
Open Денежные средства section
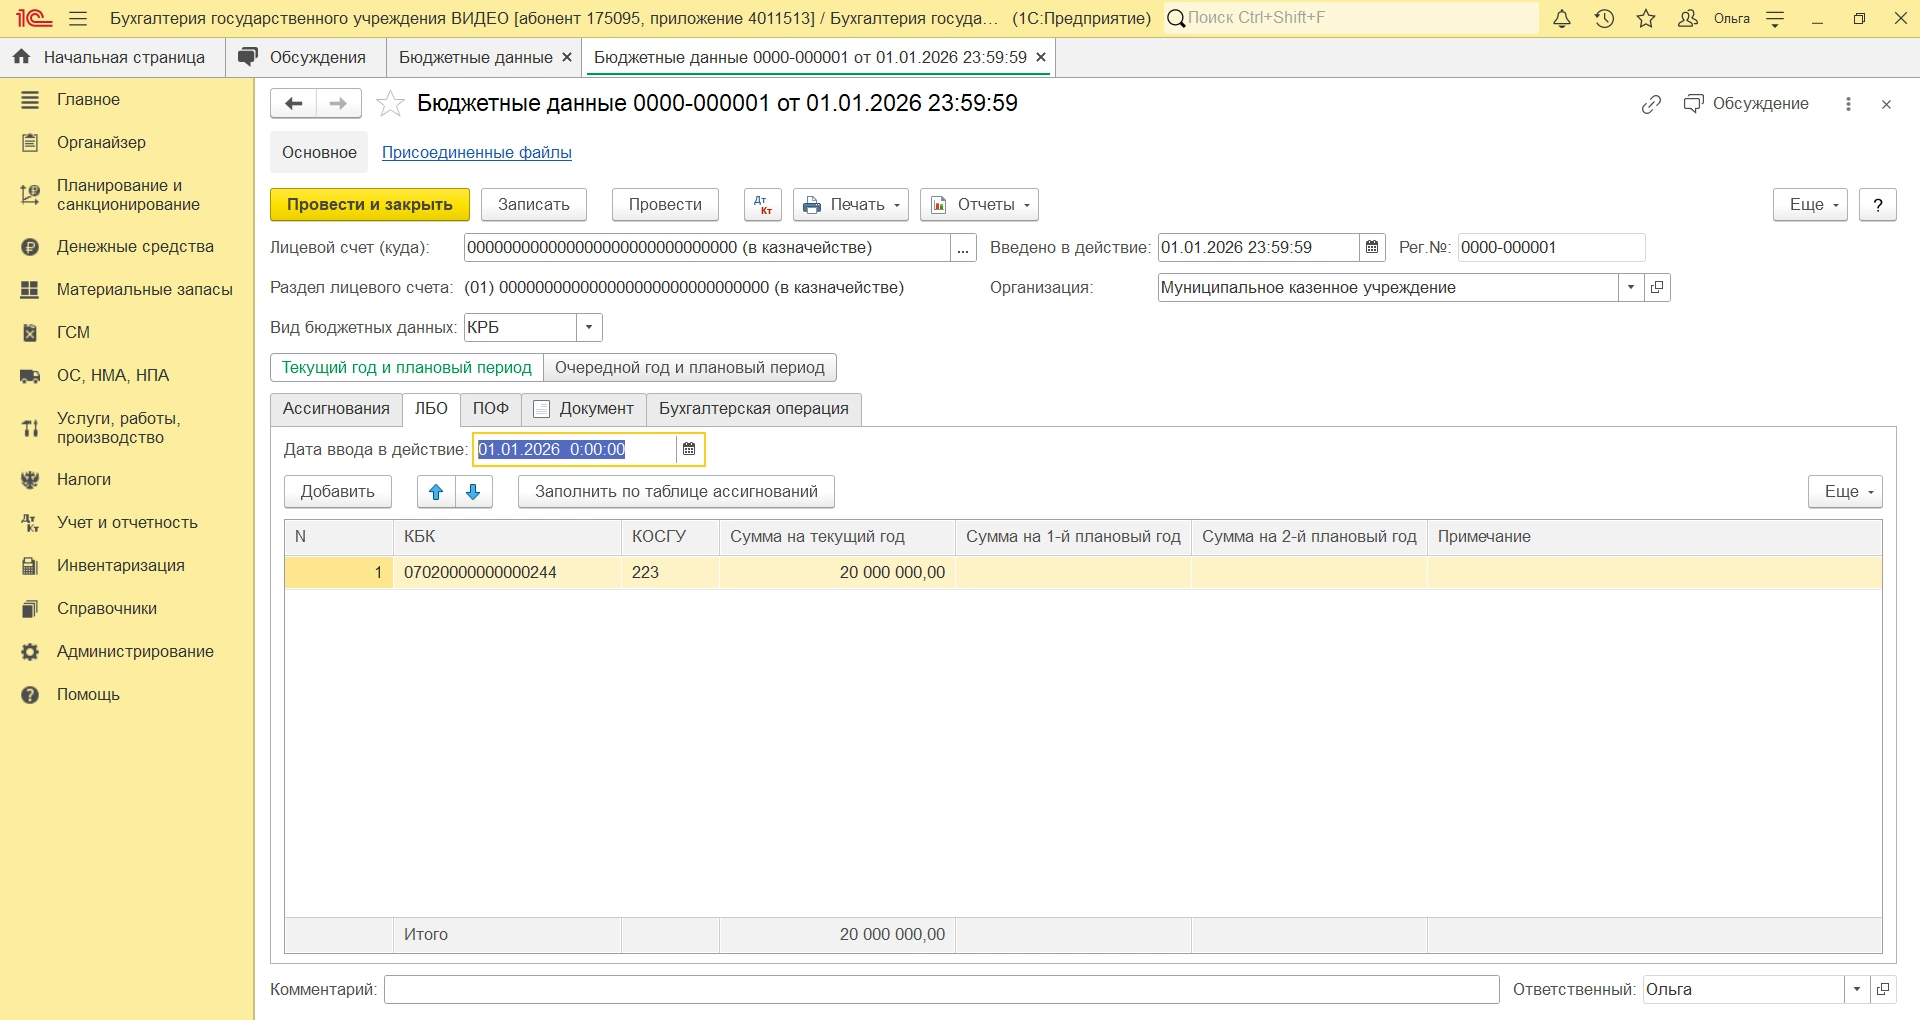127,247
